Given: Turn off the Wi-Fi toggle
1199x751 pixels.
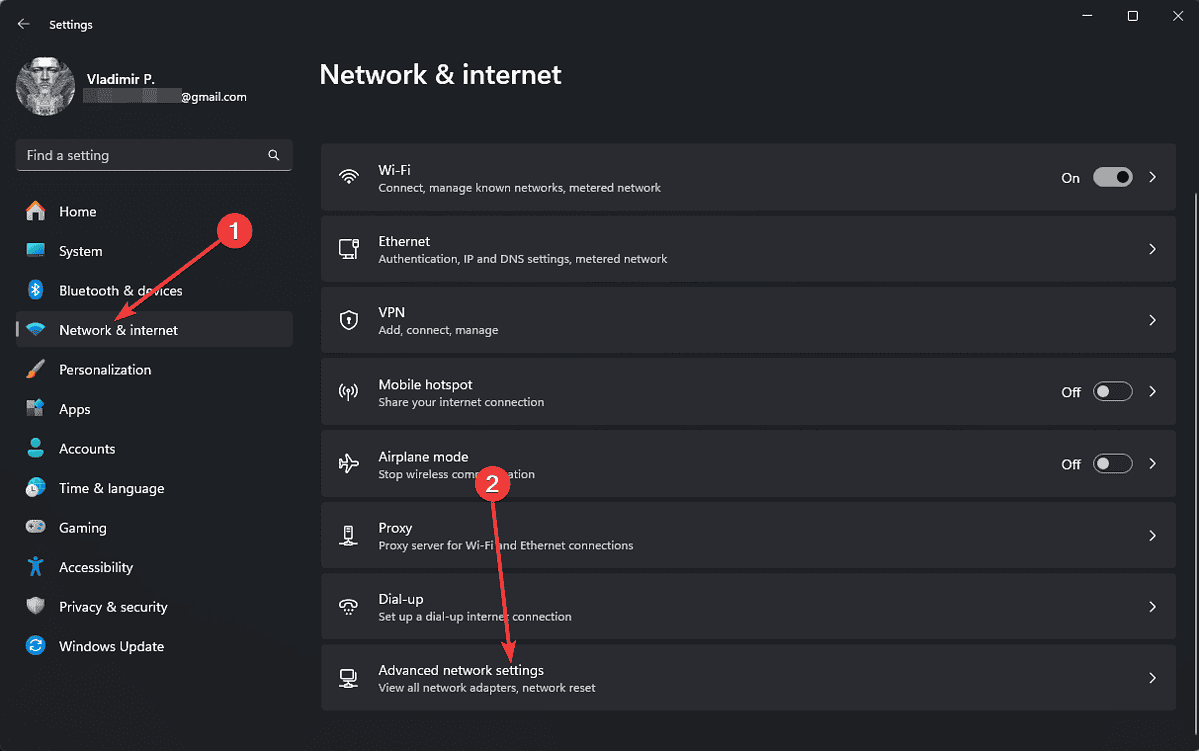Looking at the screenshot, I should pos(1112,177).
